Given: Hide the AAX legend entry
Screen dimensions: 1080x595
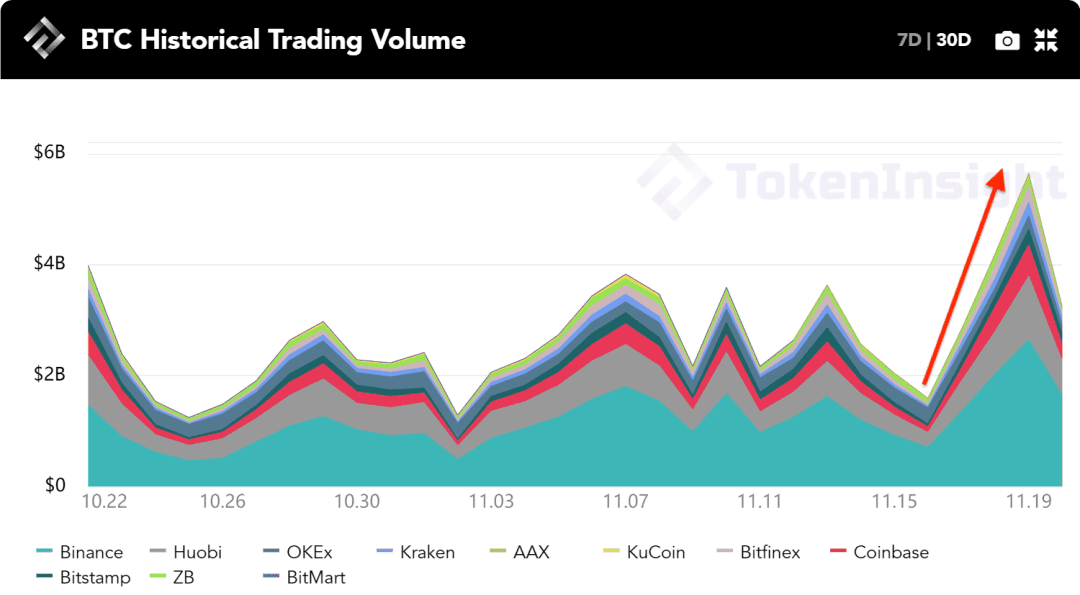Looking at the screenshot, I should click(519, 552).
